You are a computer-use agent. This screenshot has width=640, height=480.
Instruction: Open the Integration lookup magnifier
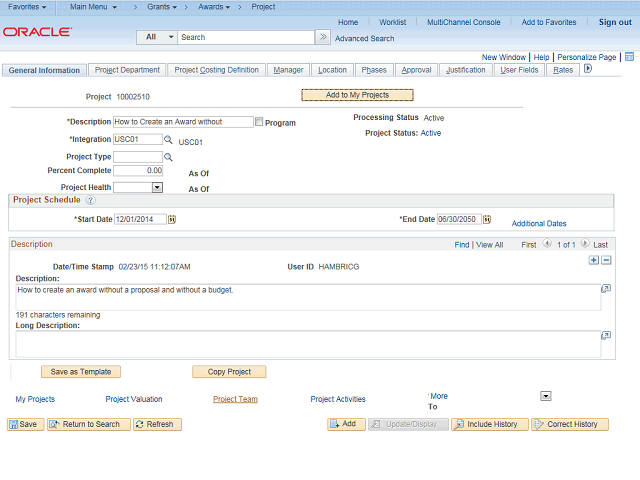[168, 140]
